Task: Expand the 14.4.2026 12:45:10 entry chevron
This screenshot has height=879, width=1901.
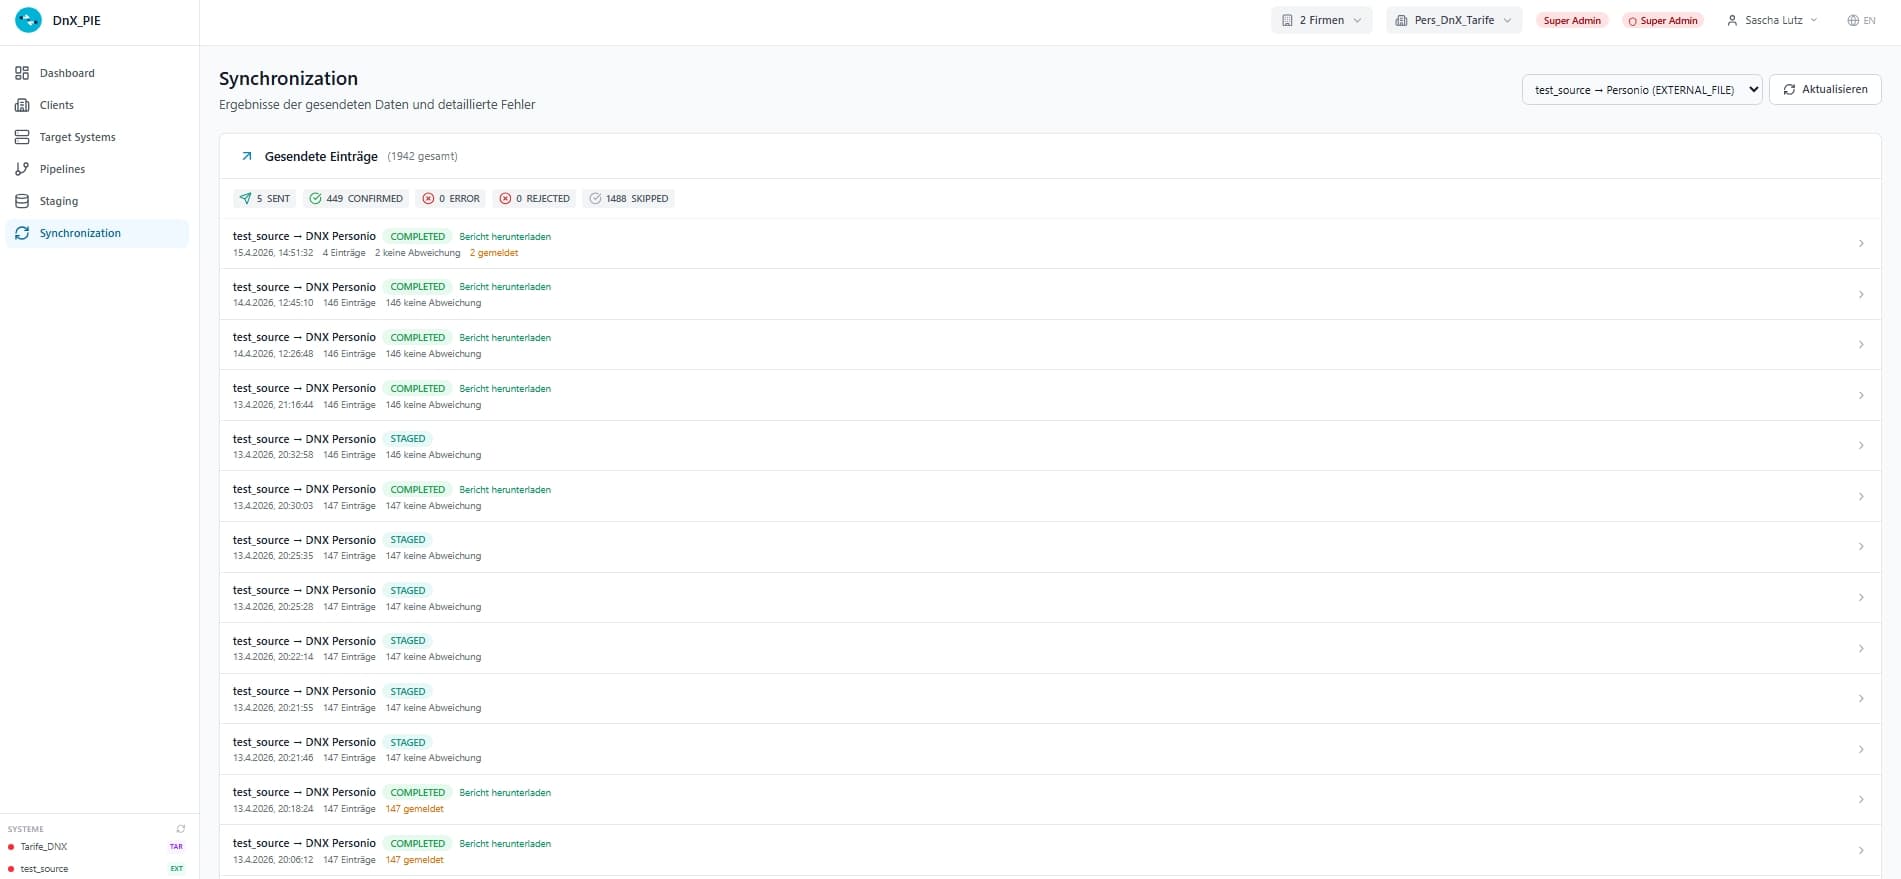Action: click(x=1861, y=294)
